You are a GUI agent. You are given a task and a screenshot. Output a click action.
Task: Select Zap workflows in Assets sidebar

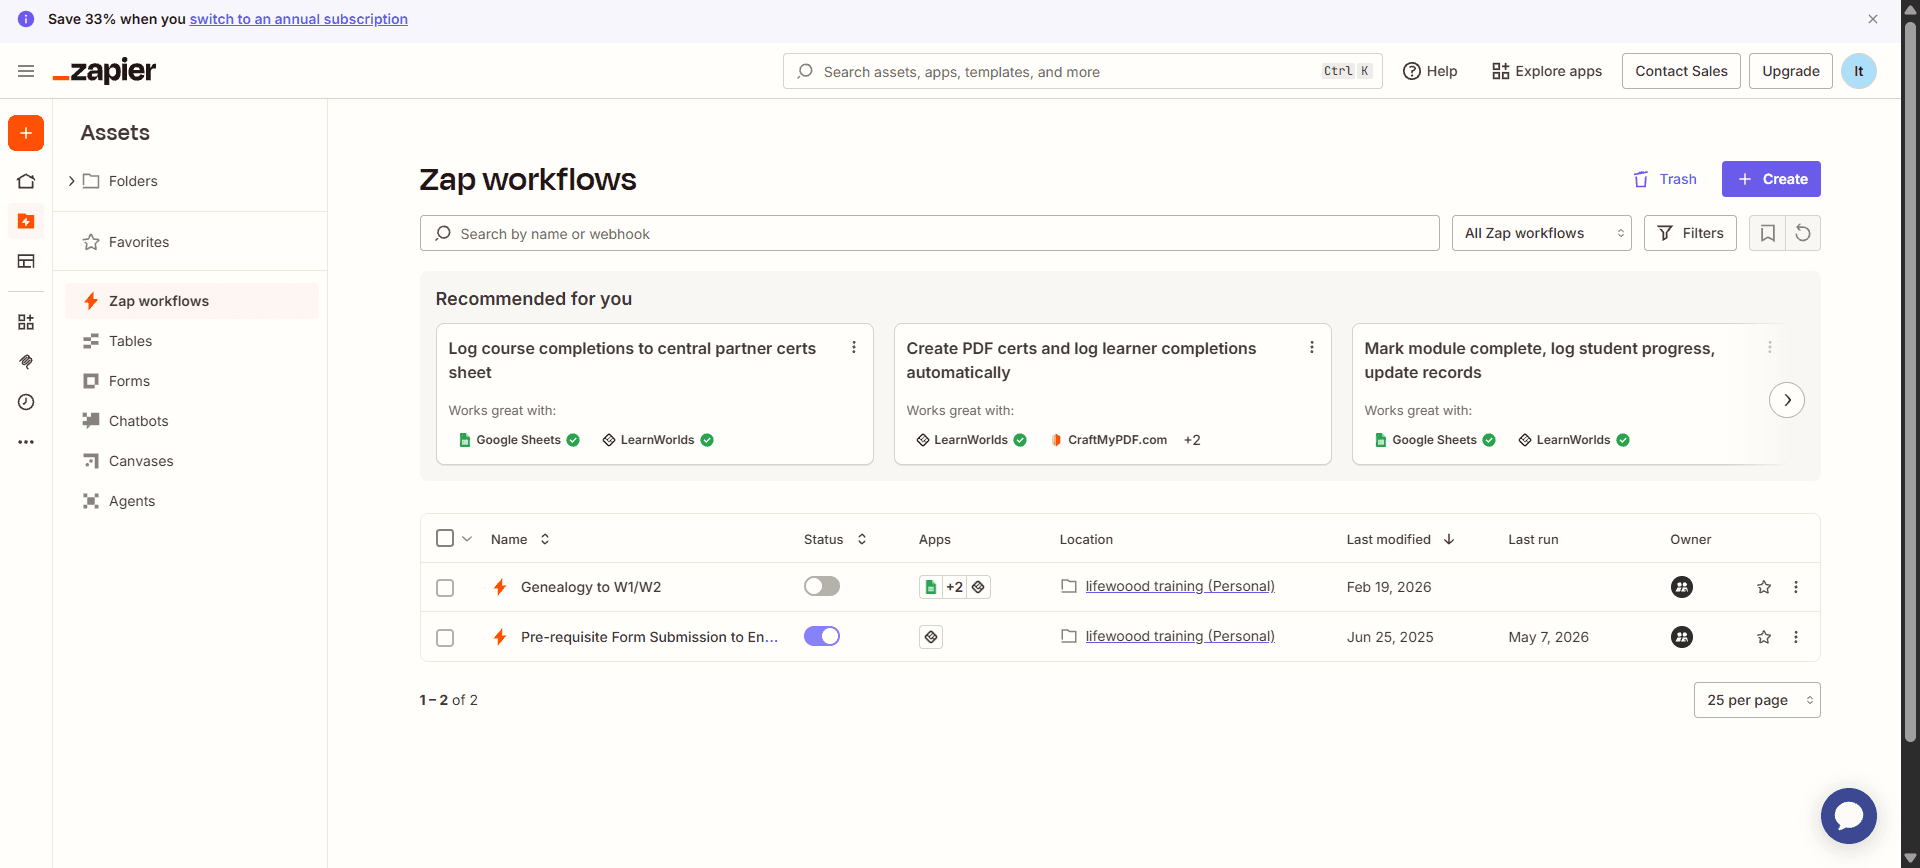[191, 301]
